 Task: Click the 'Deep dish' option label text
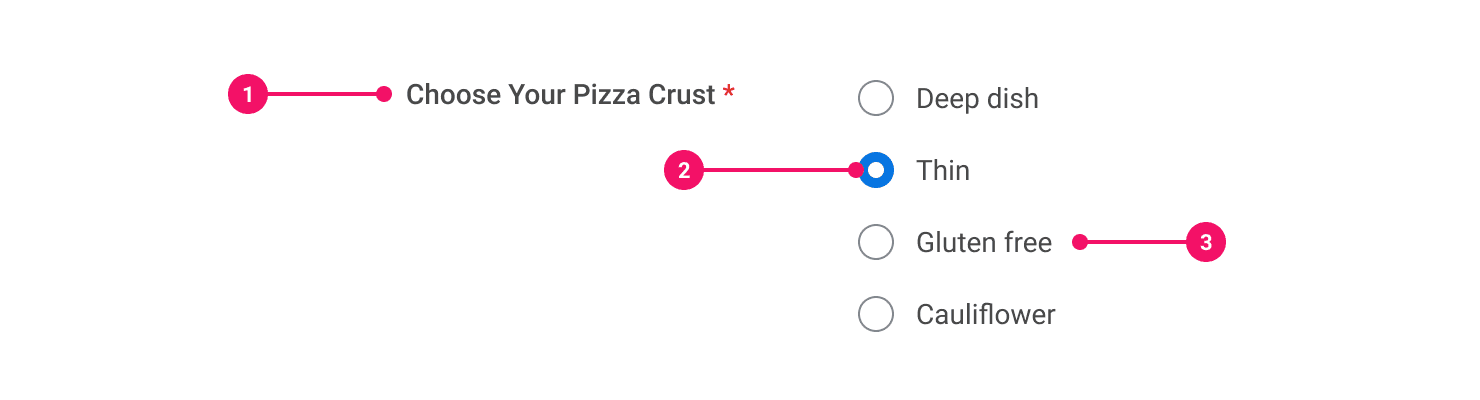click(977, 99)
